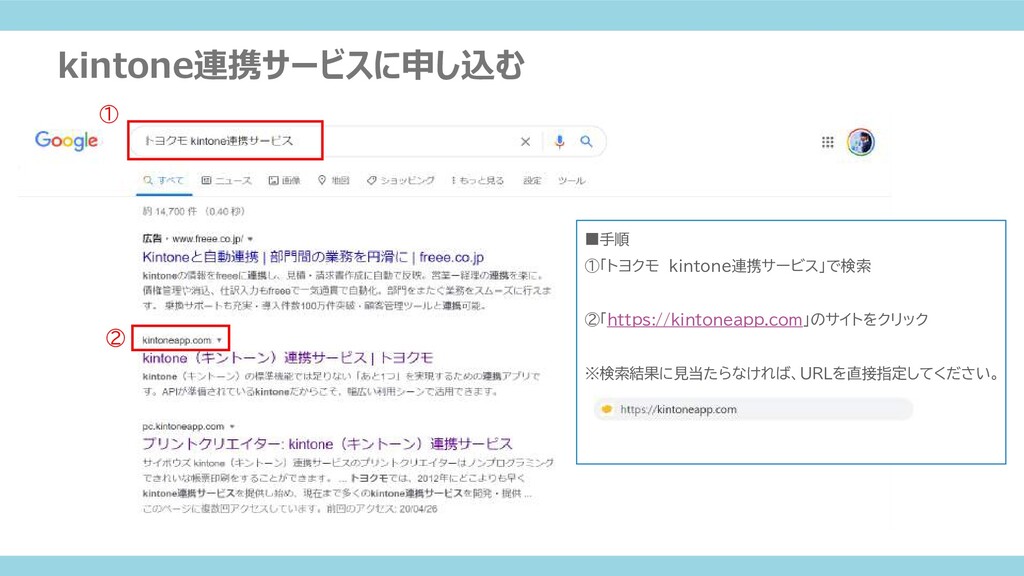The height and width of the screenshot is (576, 1024).
Task: Start voice search via microphone icon
Action: coord(559,141)
